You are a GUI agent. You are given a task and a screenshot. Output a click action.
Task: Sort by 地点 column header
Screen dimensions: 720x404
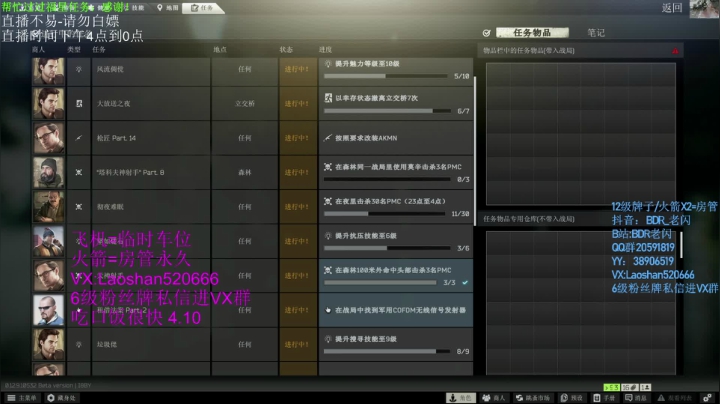219,50
